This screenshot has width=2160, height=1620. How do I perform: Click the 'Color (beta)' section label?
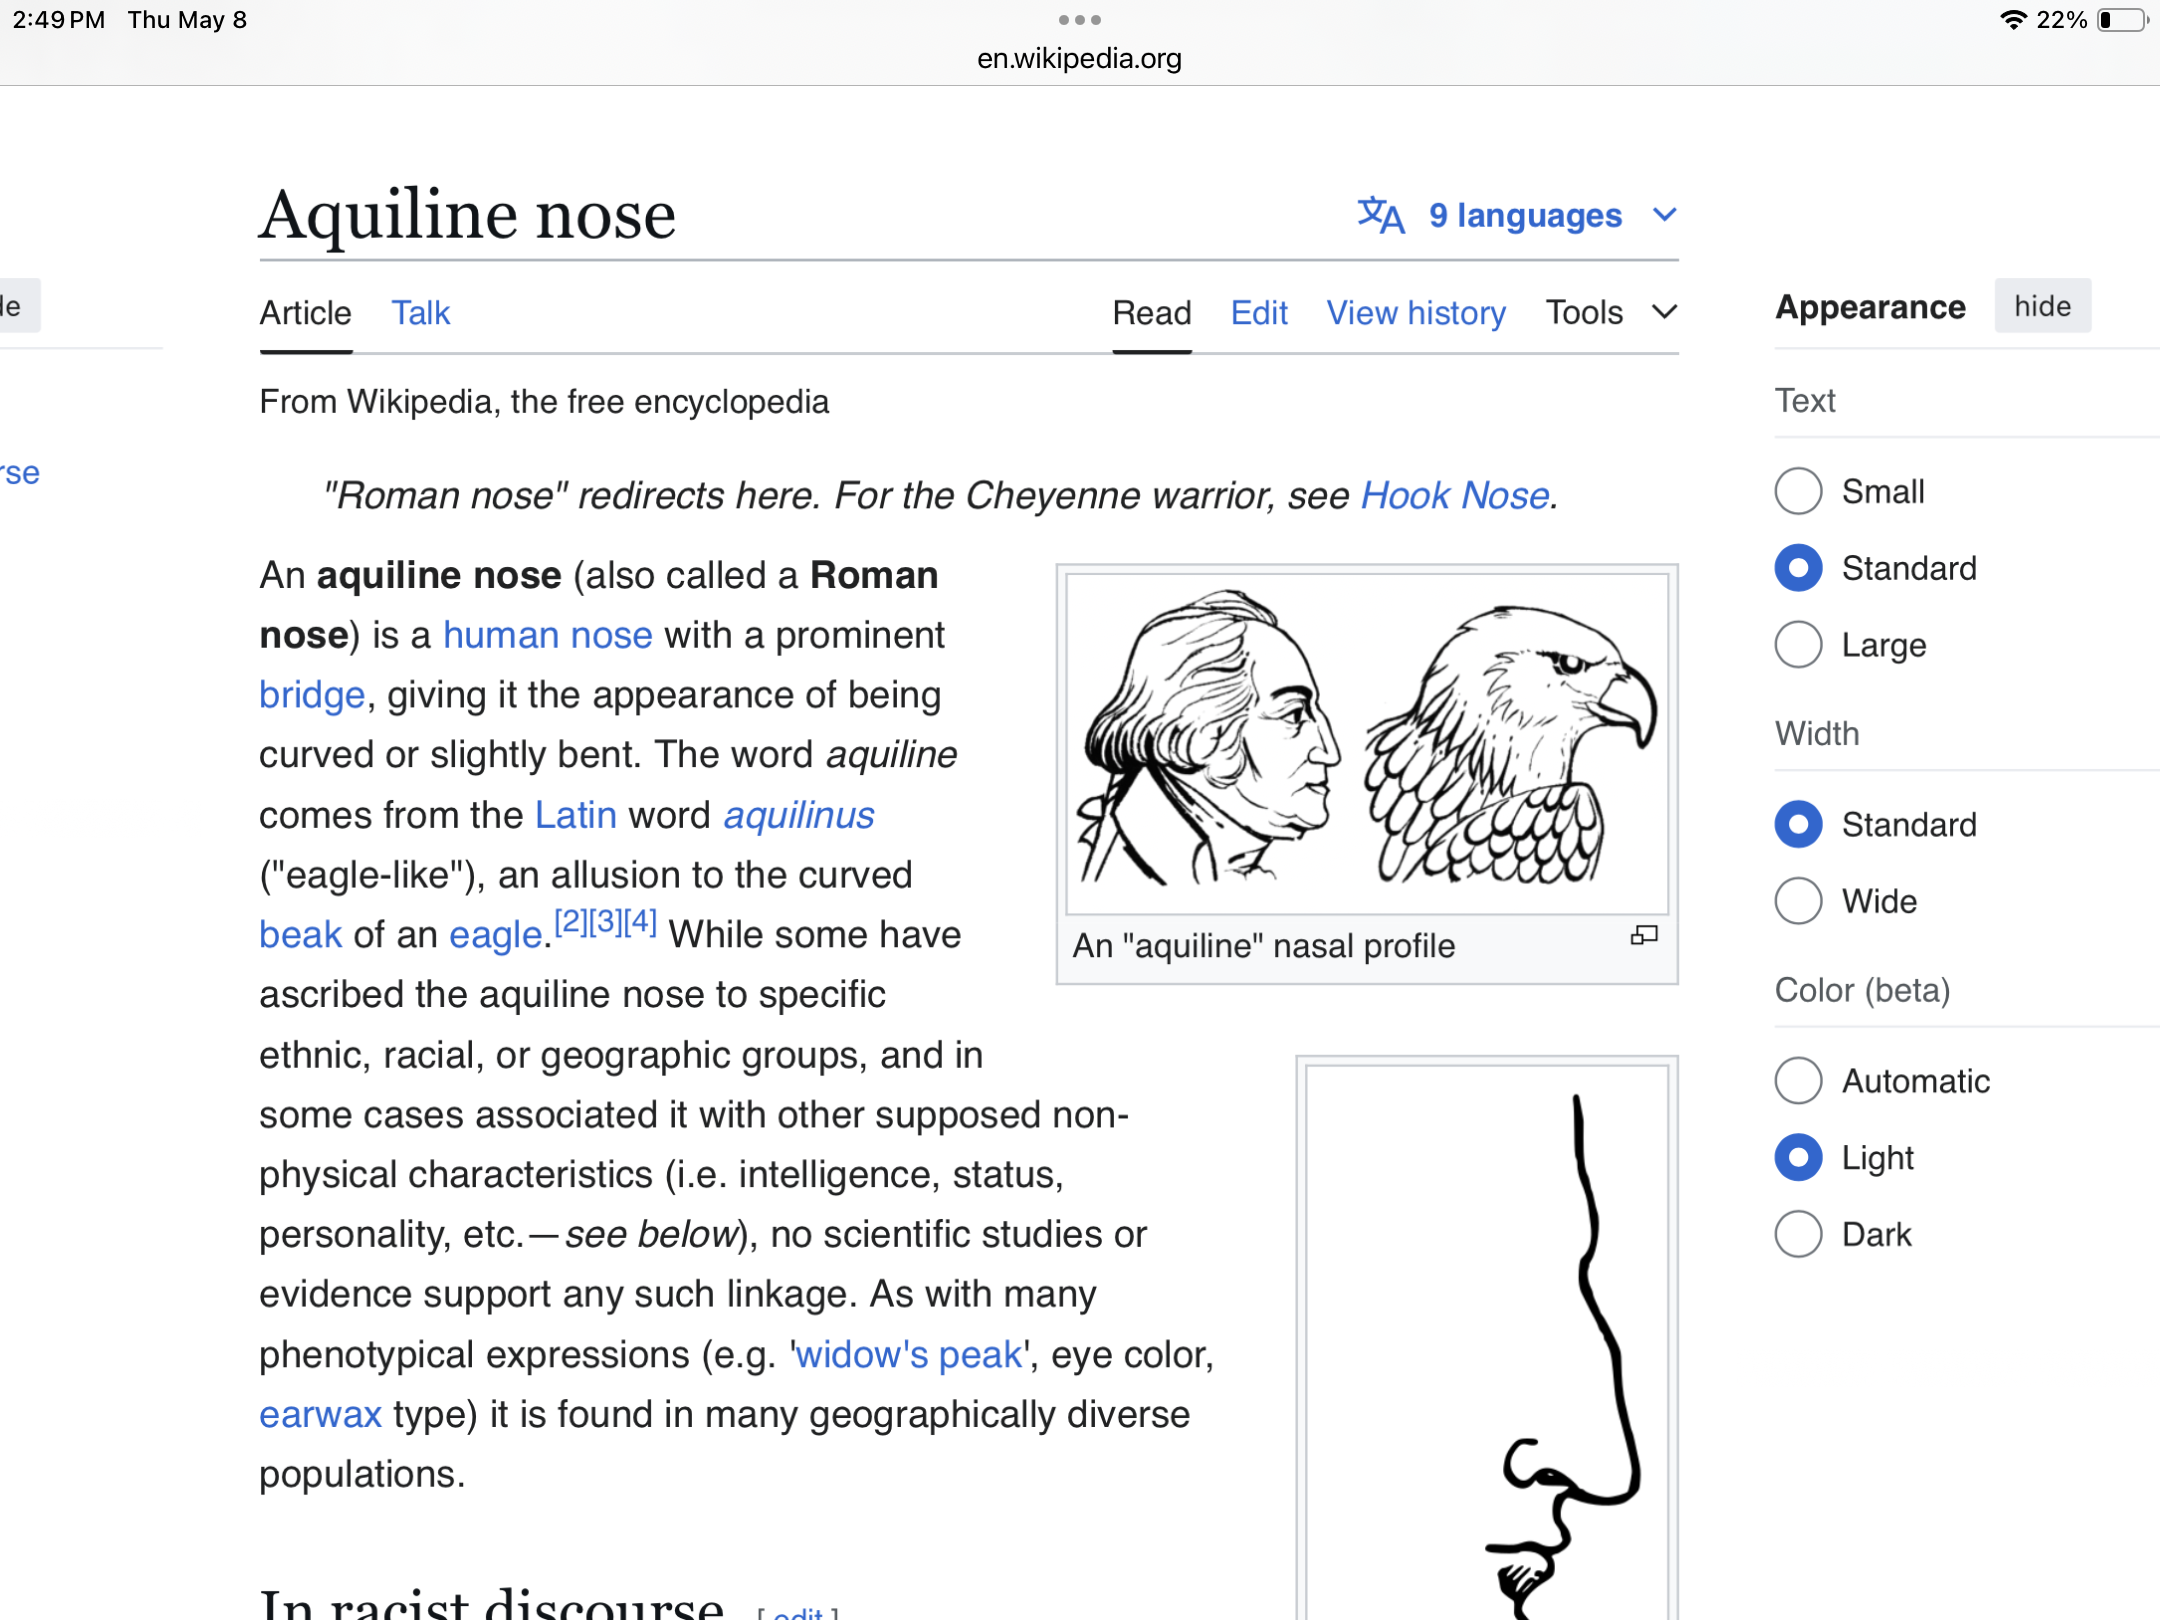click(x=1862, y=990)
